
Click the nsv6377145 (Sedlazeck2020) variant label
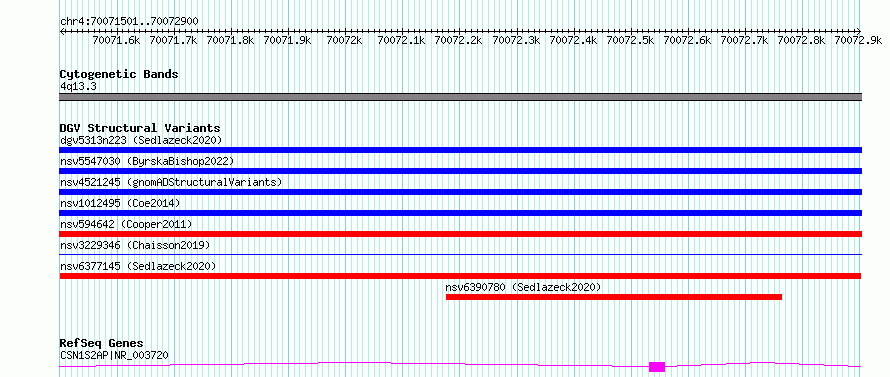(138, 266)
